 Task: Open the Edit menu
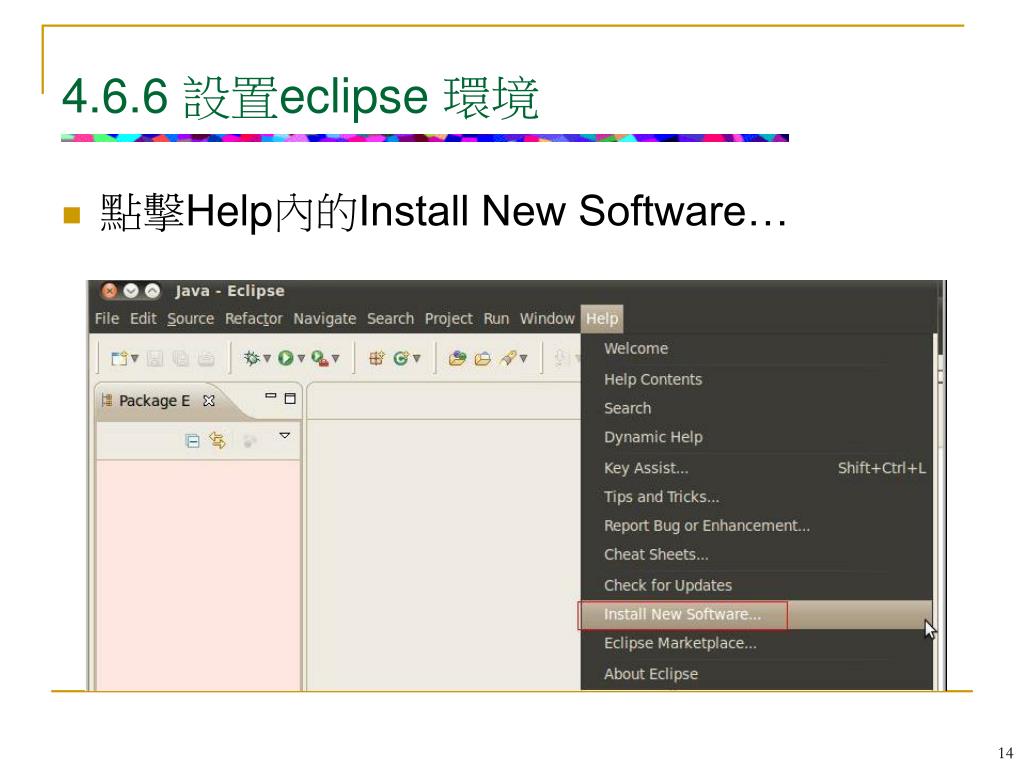tap(143, 318)
